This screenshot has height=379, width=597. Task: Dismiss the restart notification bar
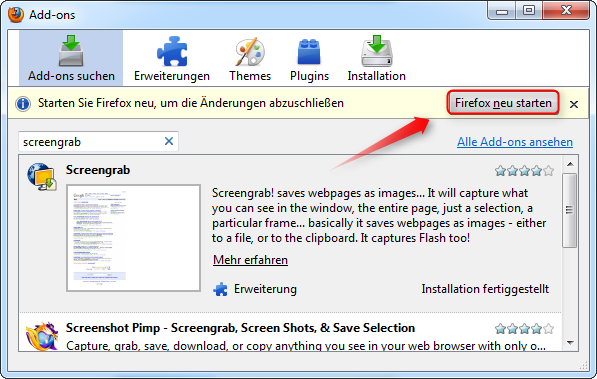tap(574, 104)
